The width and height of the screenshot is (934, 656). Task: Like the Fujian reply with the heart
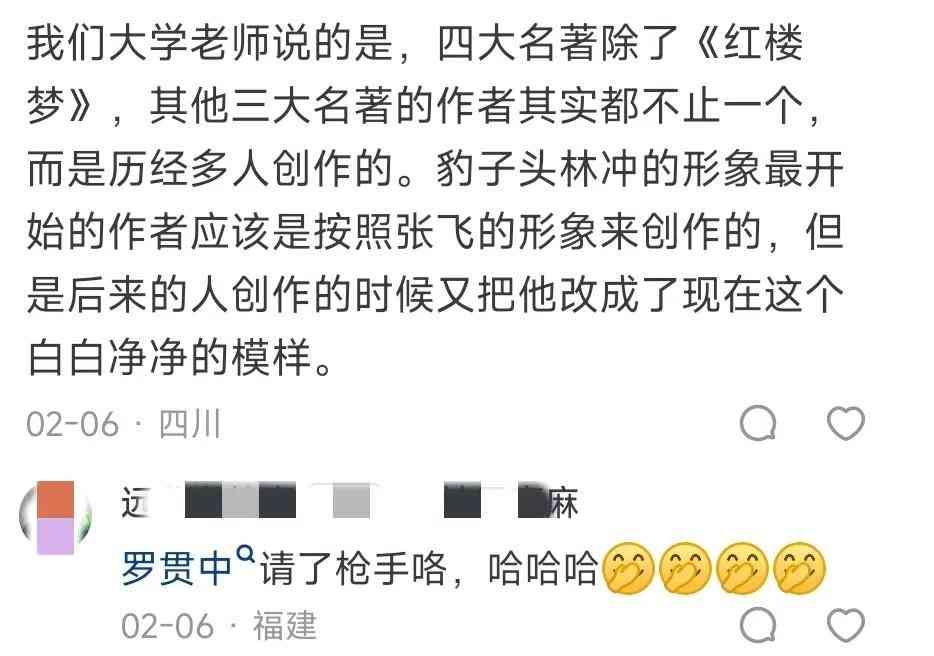tap(846, 626)
